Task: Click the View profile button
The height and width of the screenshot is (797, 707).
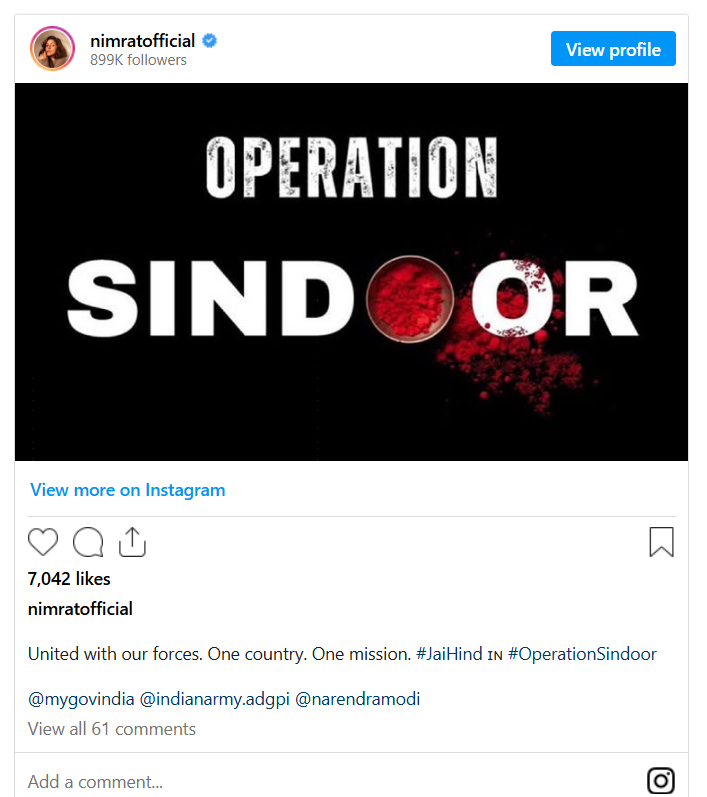Action: pos(613,49)
